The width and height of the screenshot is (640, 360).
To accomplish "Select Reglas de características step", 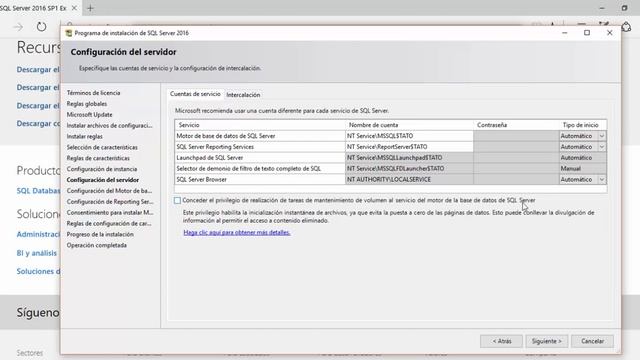I will point(98,158).
